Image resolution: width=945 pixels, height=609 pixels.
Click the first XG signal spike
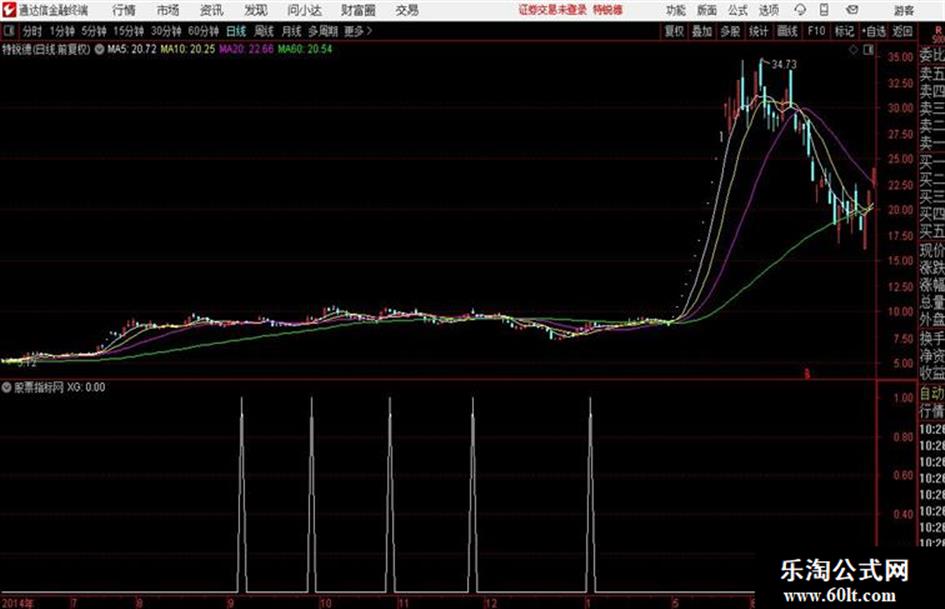coord(242,494)
